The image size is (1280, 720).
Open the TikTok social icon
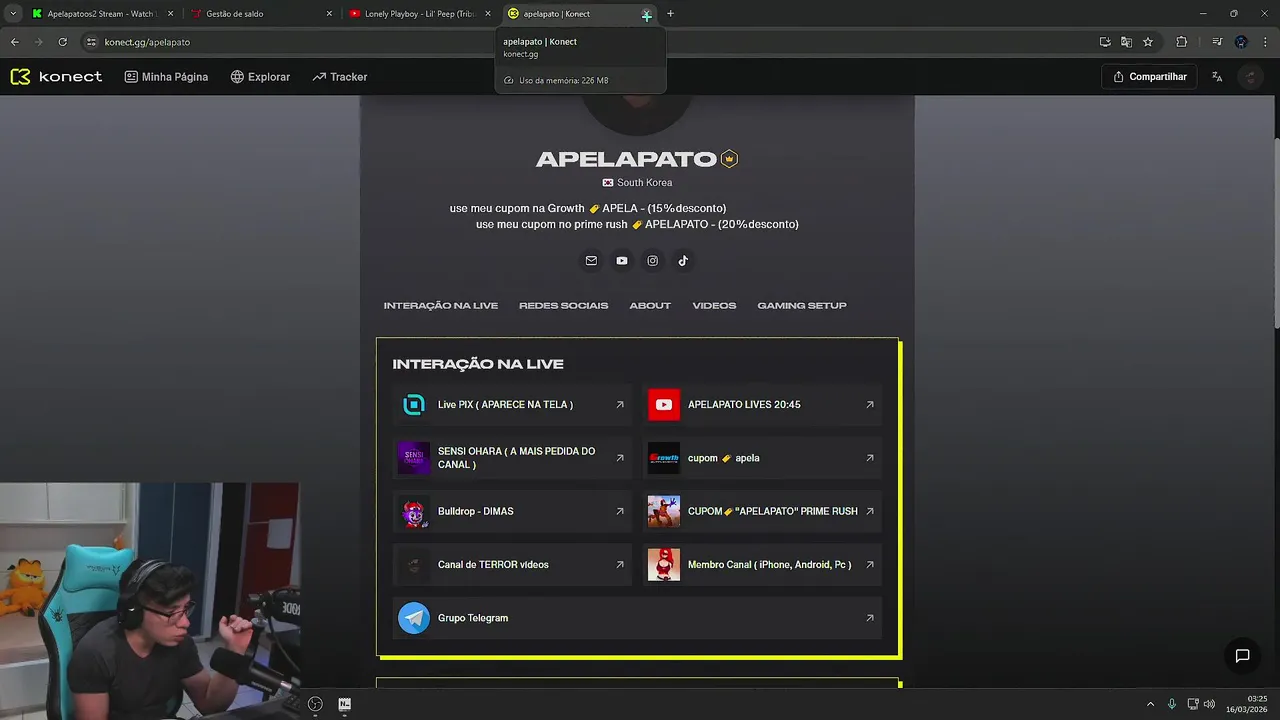tap(683, 261)
